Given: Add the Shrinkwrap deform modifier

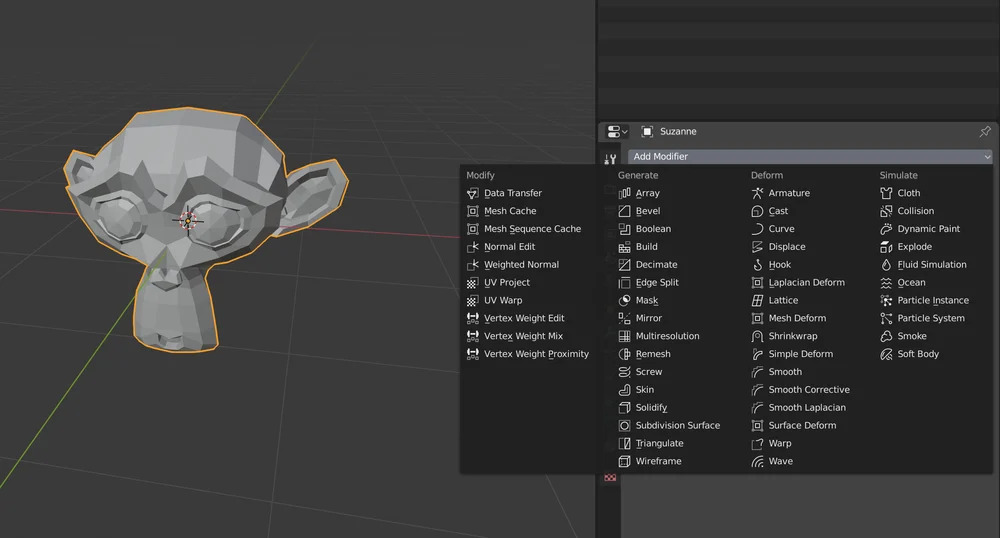Looking at the screenshot, I should (x=792, y=336).
